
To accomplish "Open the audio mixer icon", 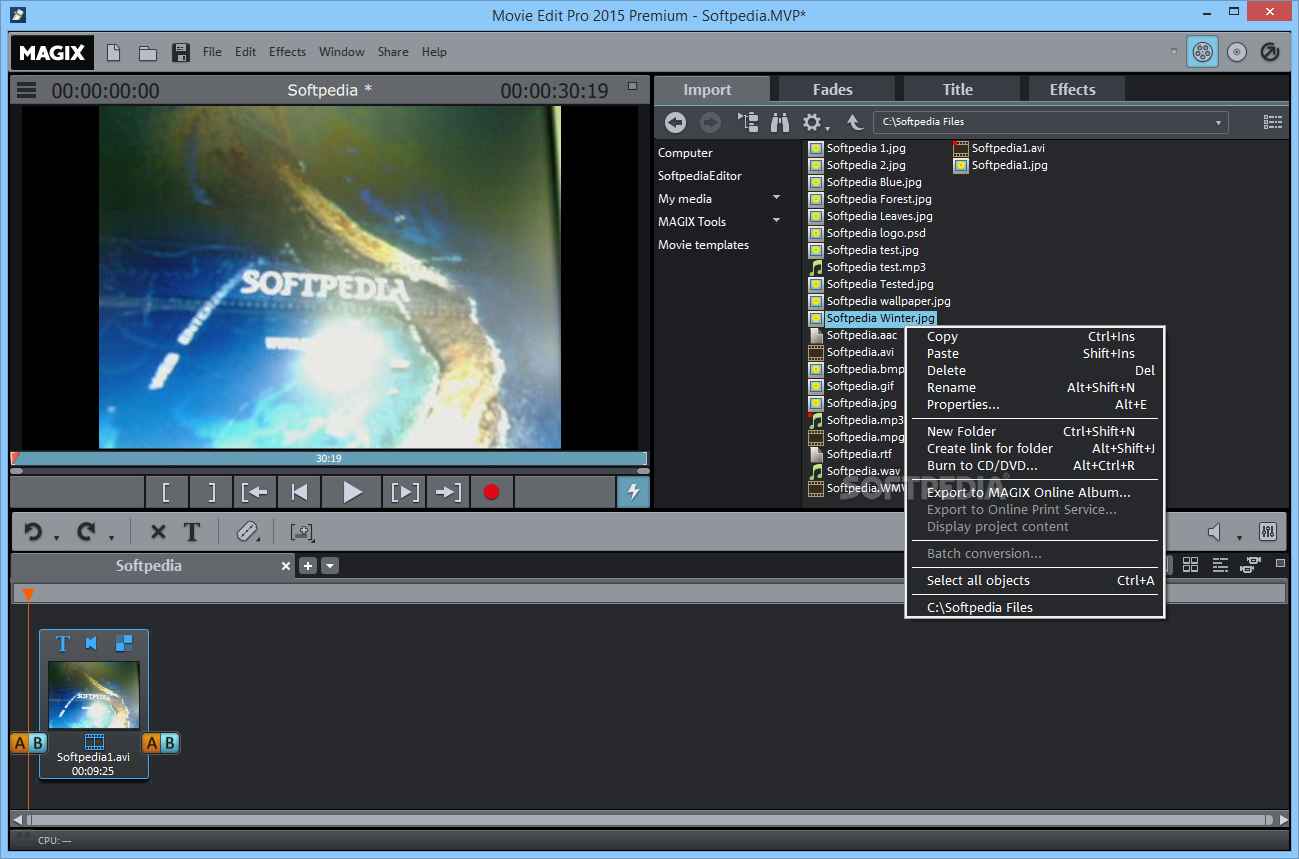I will pyautogui.click(x=1267, y=532).
